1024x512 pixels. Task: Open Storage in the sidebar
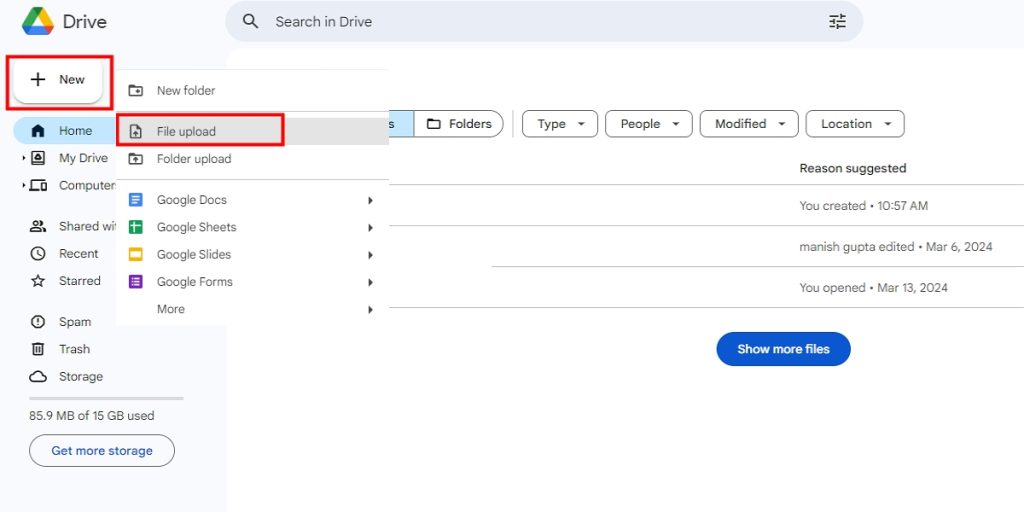[x=81, y=377]
